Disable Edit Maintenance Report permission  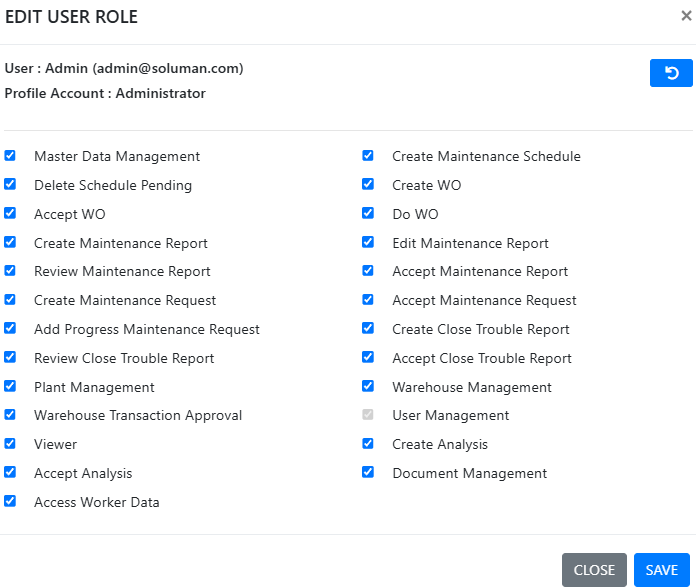click(368, 243)
